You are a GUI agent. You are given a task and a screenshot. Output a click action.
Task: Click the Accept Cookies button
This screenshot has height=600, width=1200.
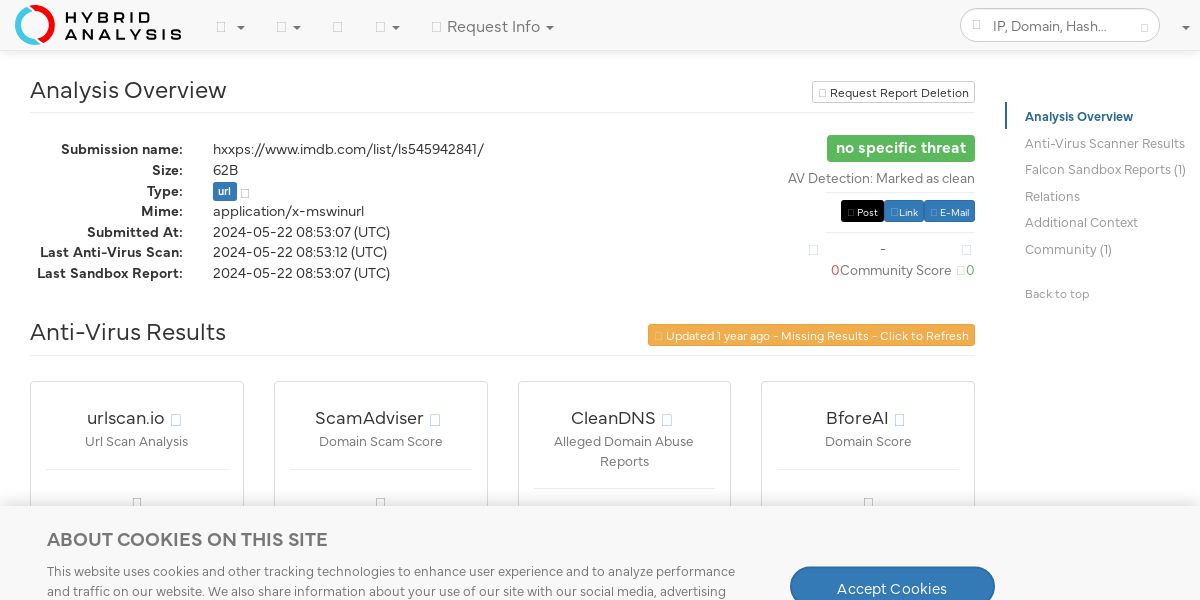(892, 587)
